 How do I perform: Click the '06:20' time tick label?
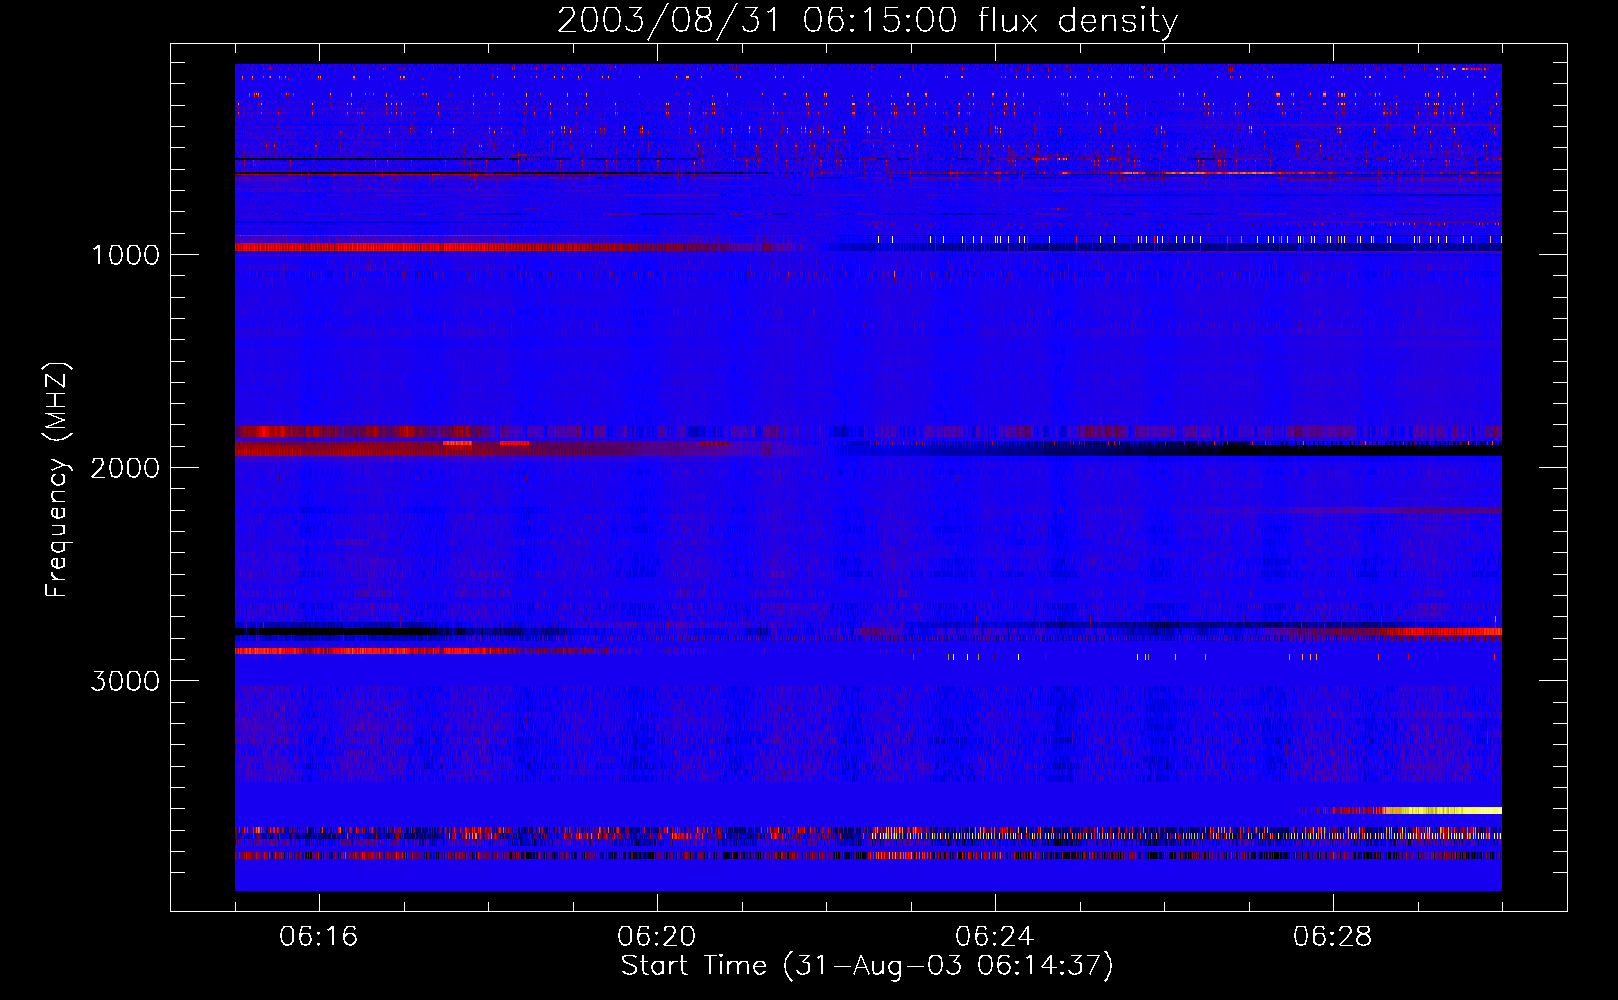(657, 937)
